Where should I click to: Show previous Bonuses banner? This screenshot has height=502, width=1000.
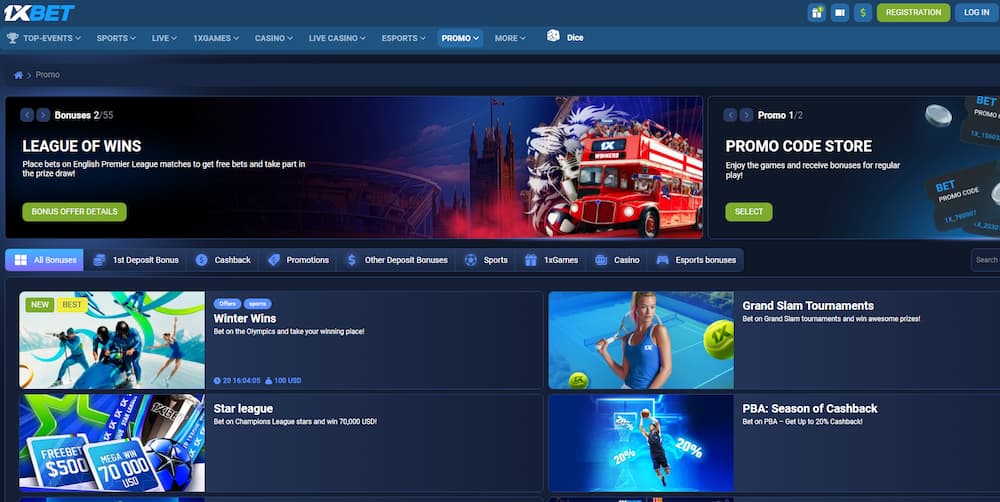pyautogui.click(x=27, y=115)
